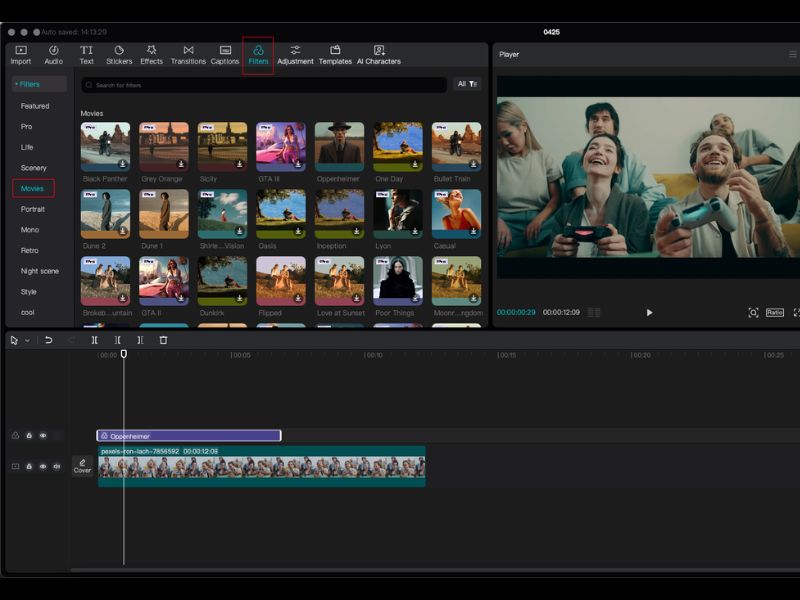
Task: Select the Casual filter thumbnail
Action: click(x=457, y=214)
